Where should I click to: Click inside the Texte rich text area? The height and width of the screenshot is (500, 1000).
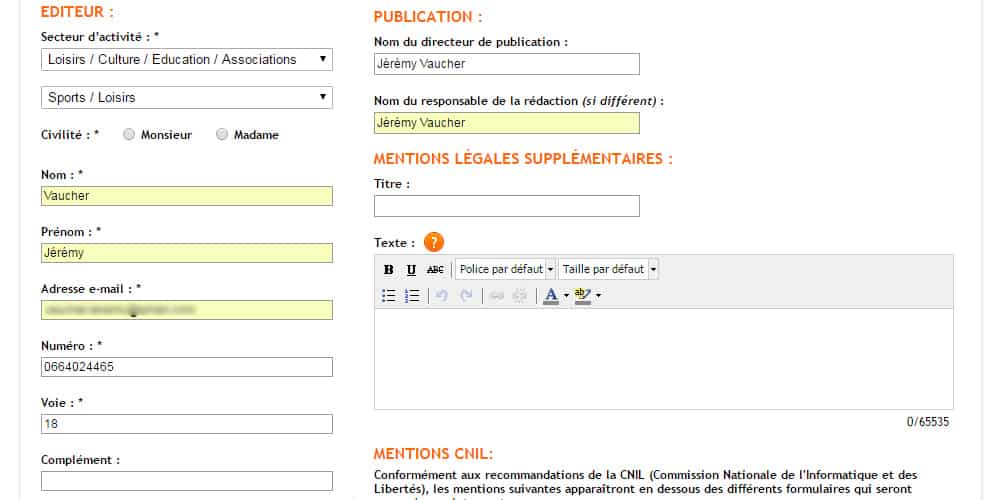click(x=663, y=358)
